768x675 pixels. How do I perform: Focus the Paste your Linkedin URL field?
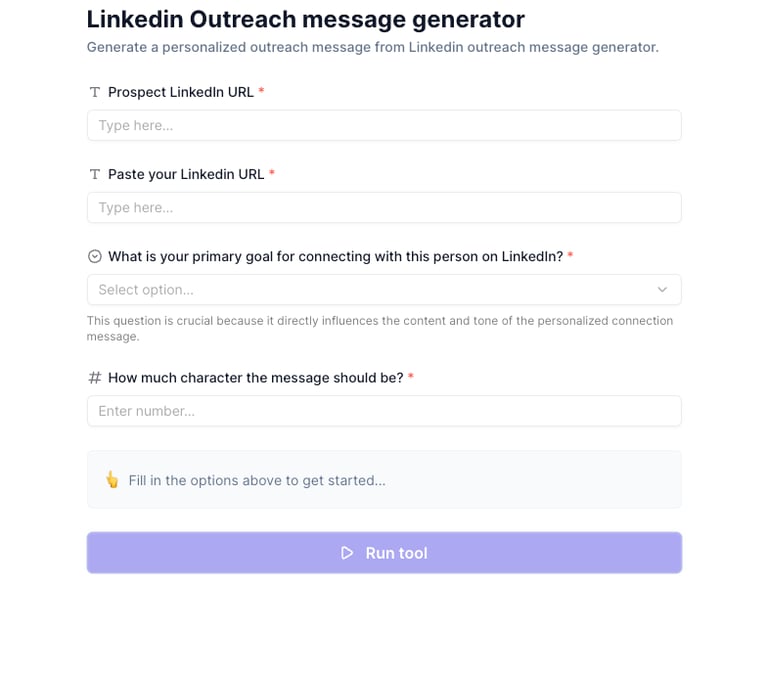(x=384, y=208)
